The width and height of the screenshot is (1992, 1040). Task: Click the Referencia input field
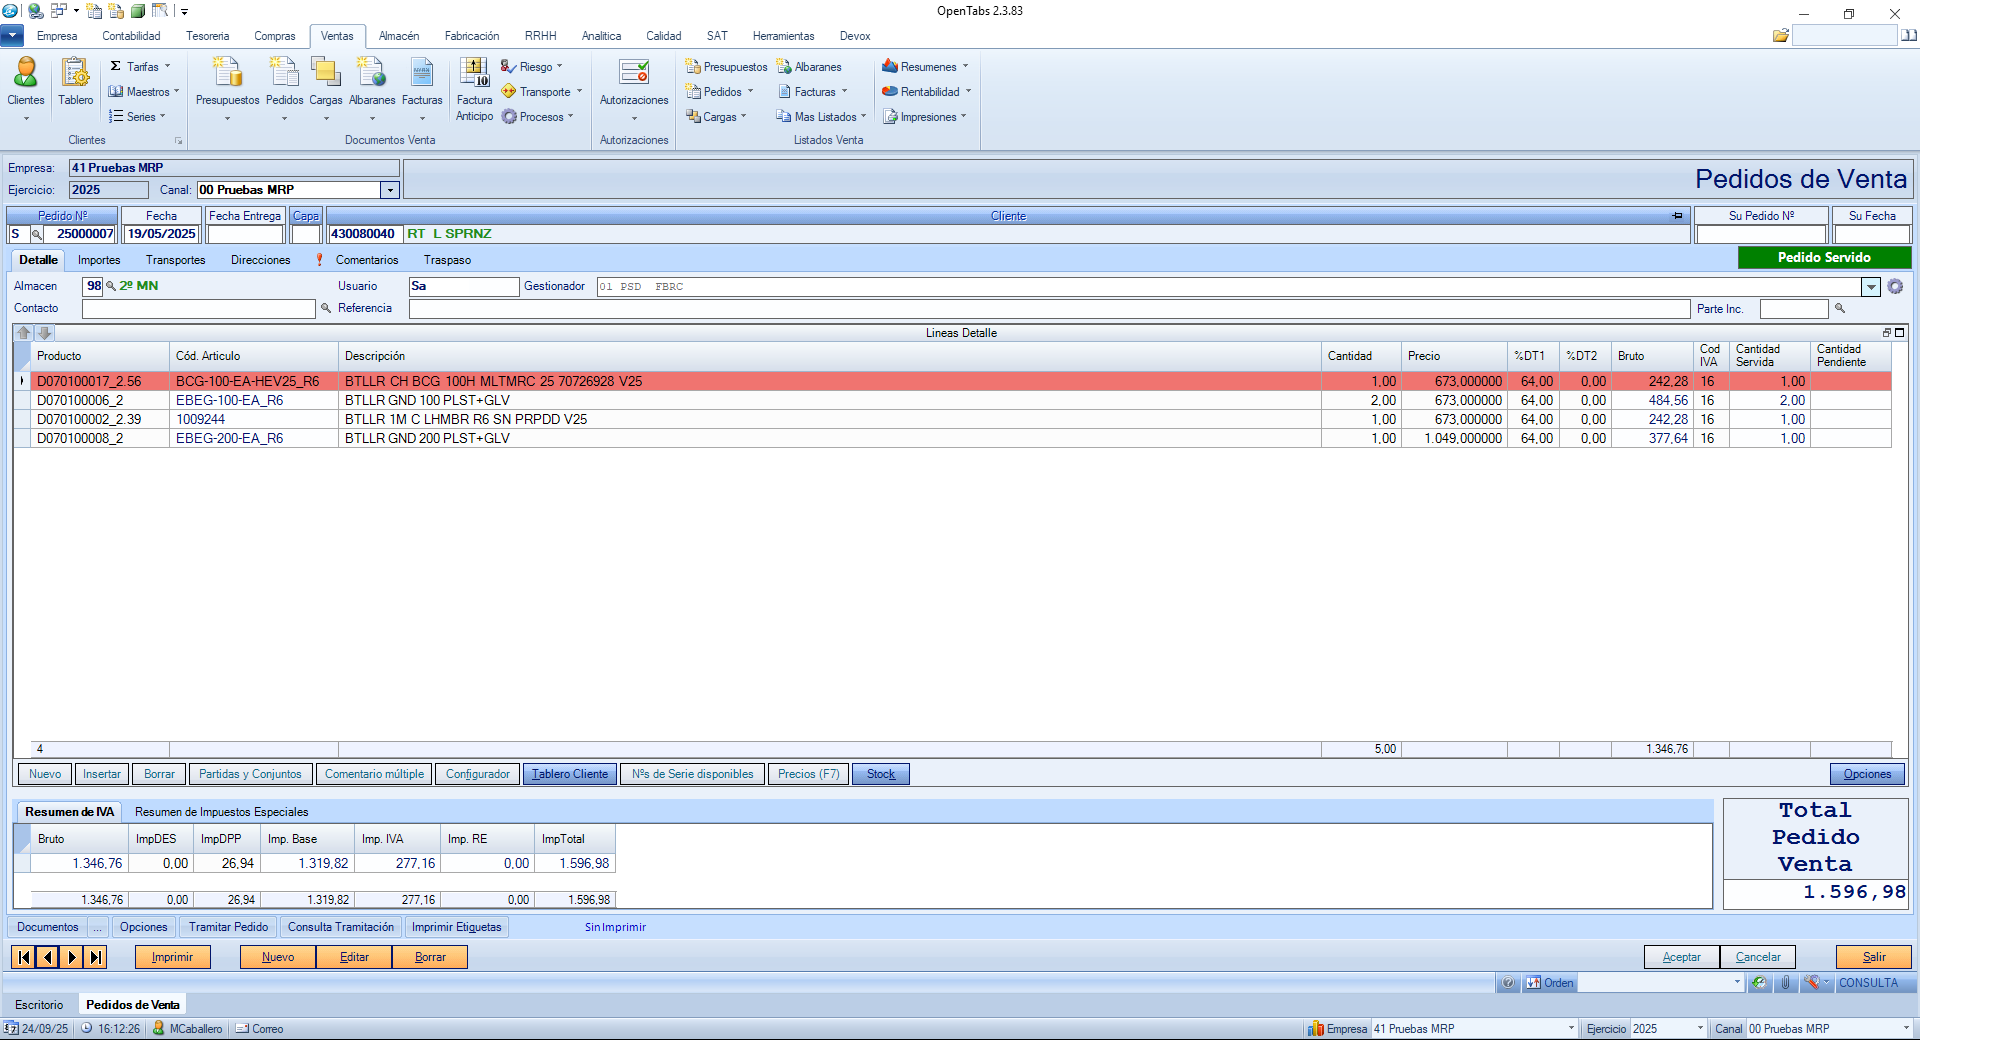click(1048, 309)
